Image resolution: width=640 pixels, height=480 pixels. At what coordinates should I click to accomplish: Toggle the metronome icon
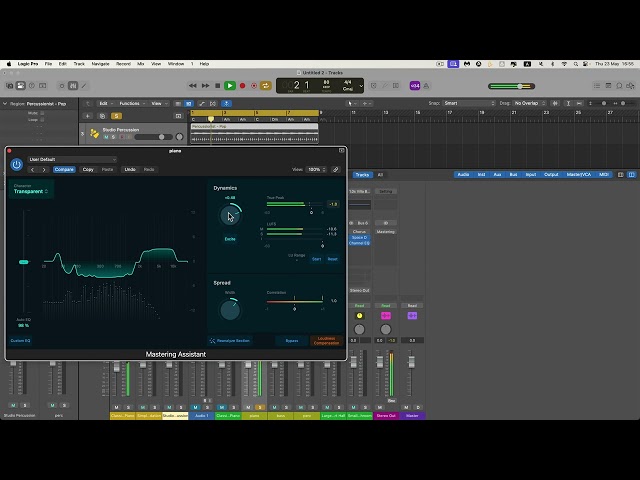426,86
